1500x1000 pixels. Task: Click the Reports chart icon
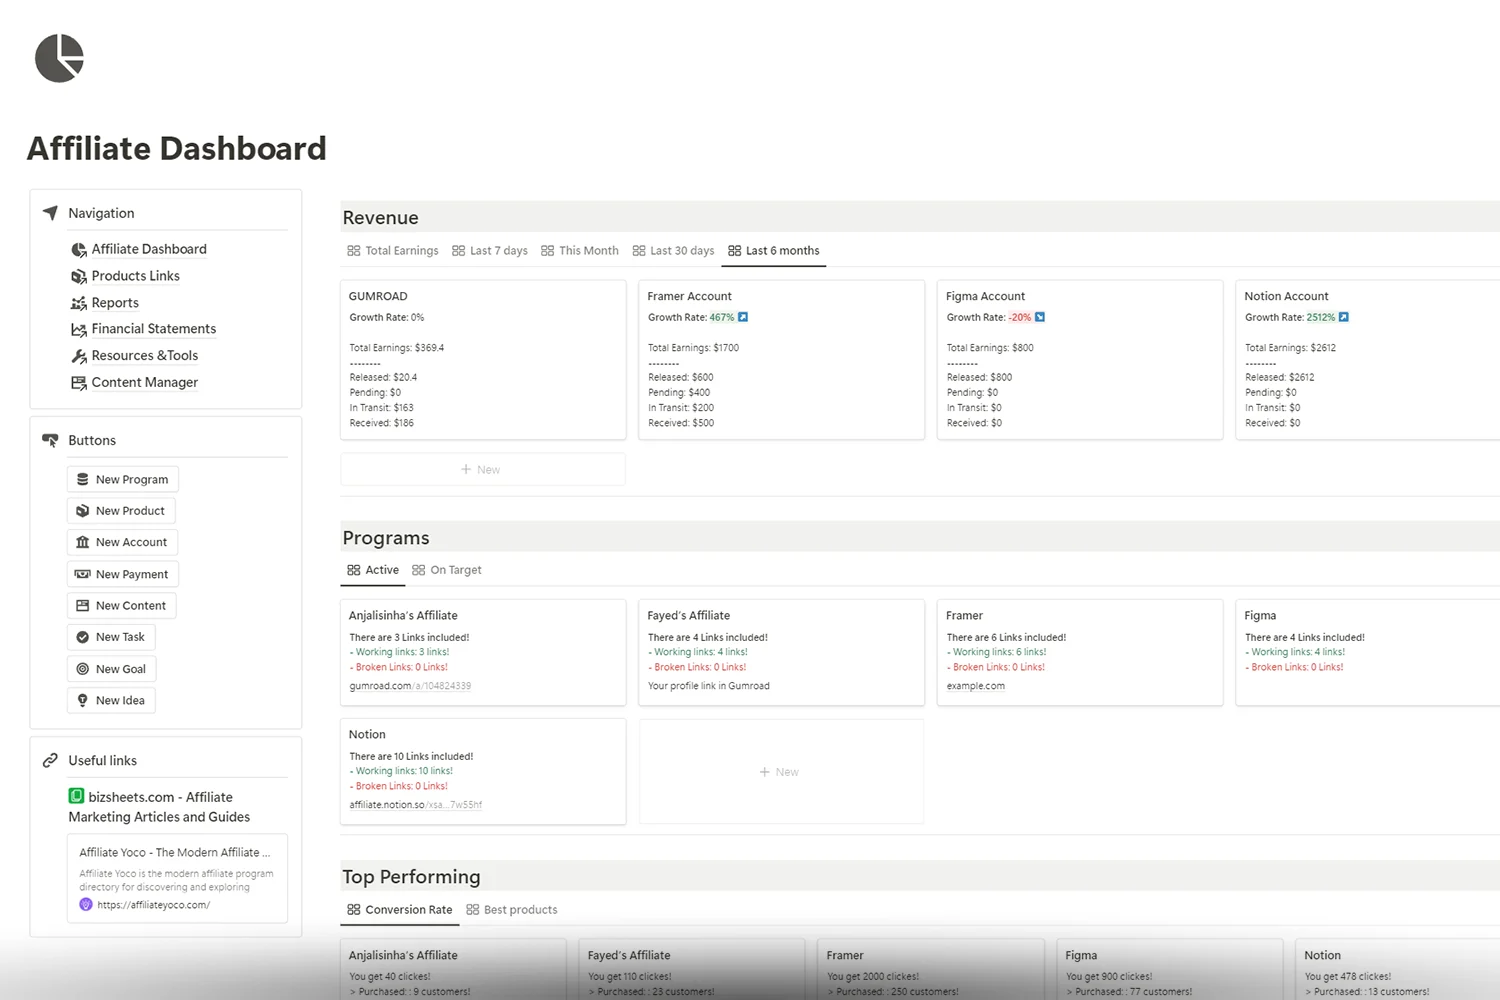[x=79, y=303]
